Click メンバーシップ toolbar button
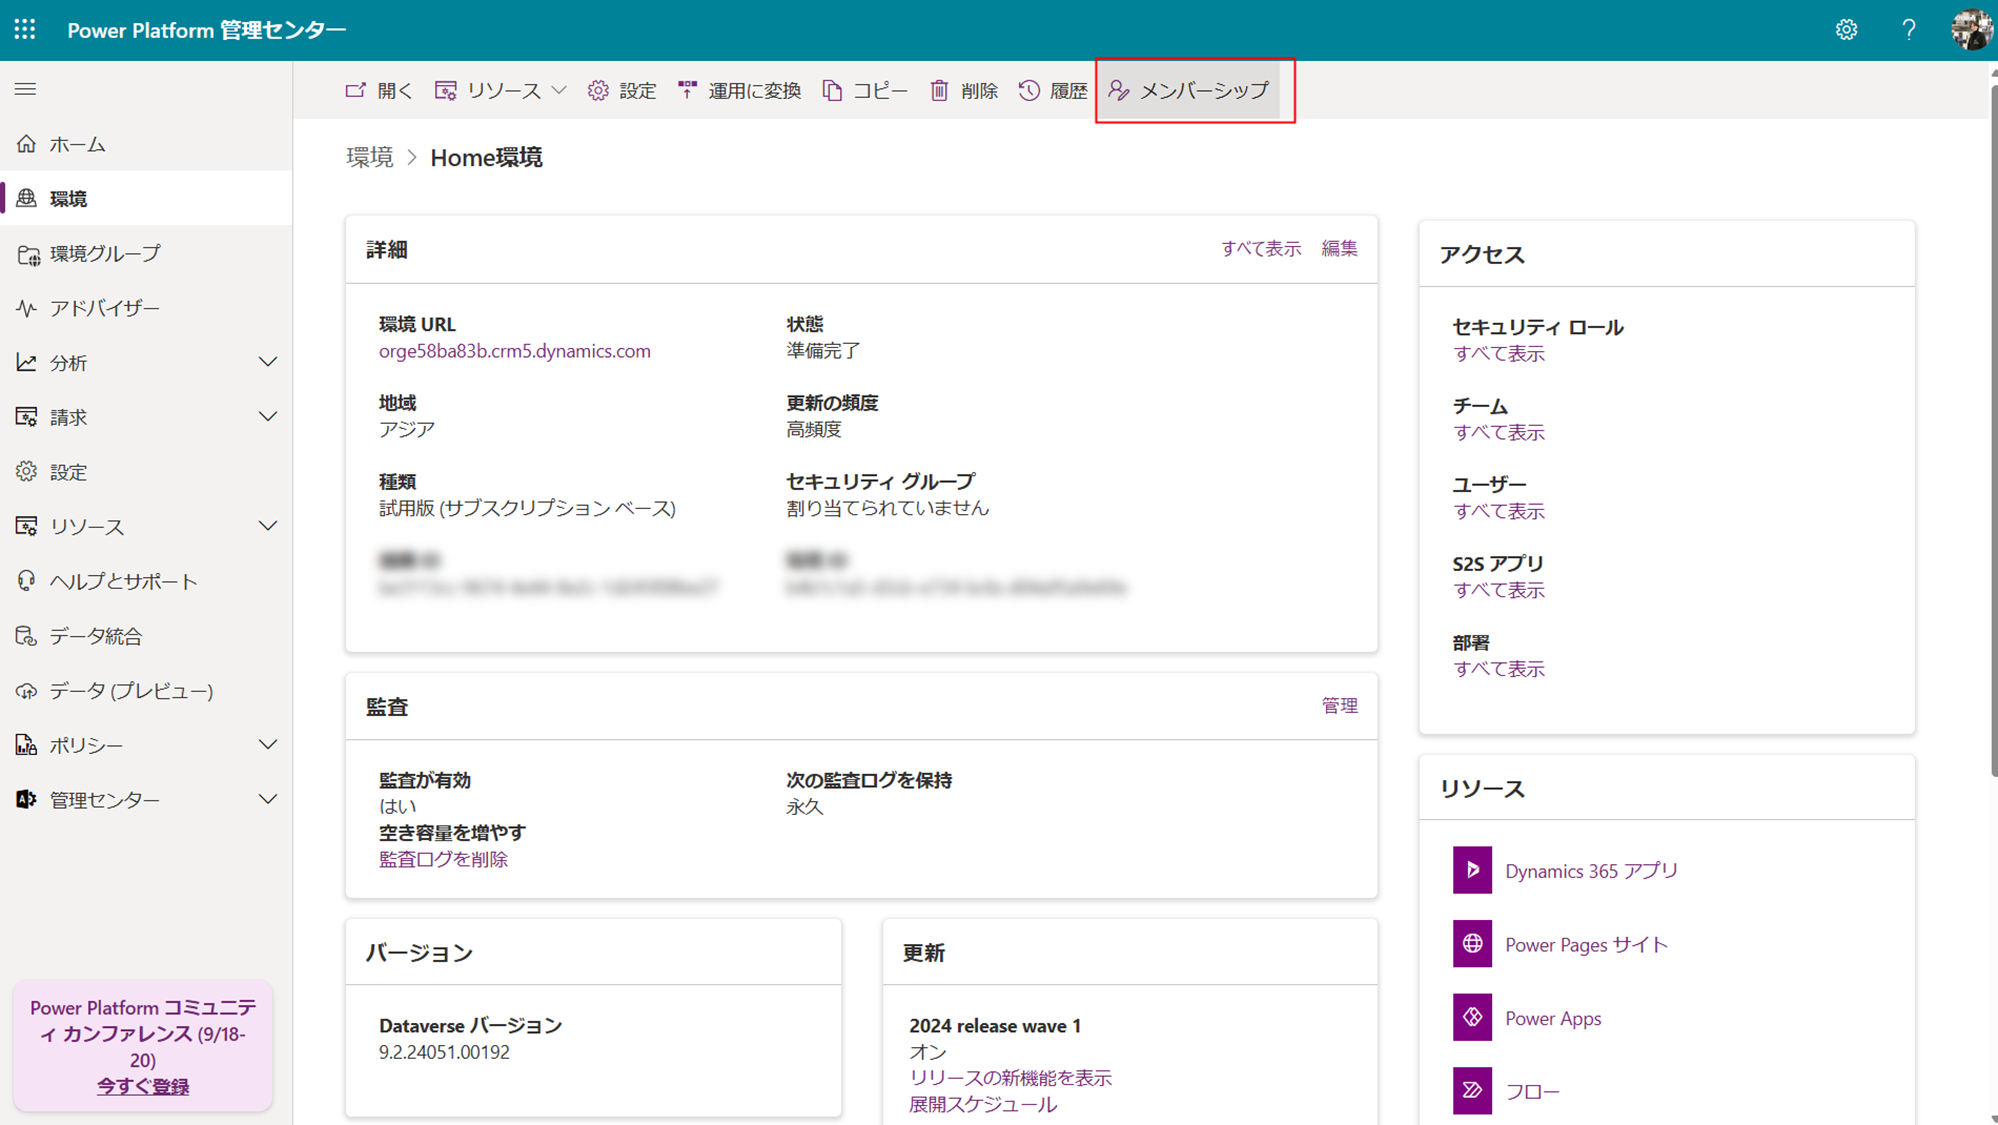 (1190, 91)
